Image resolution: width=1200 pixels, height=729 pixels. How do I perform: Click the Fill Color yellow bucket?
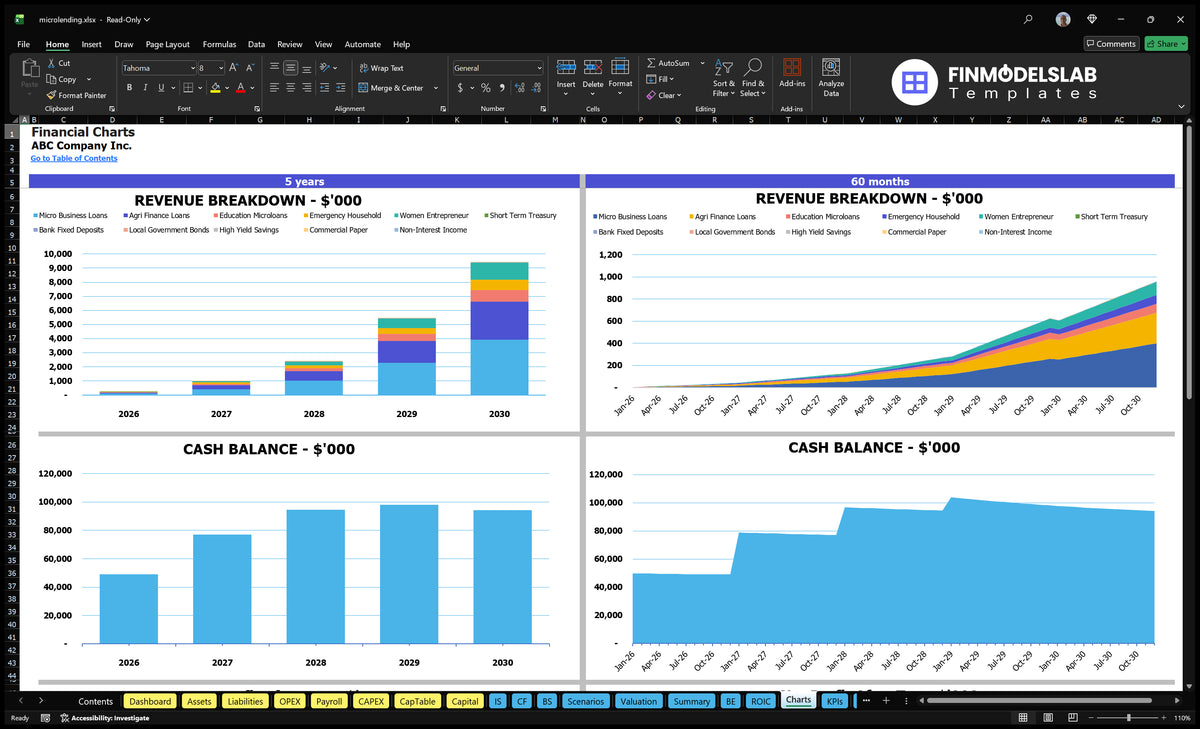pyautogui.click(x=214, y=88)
